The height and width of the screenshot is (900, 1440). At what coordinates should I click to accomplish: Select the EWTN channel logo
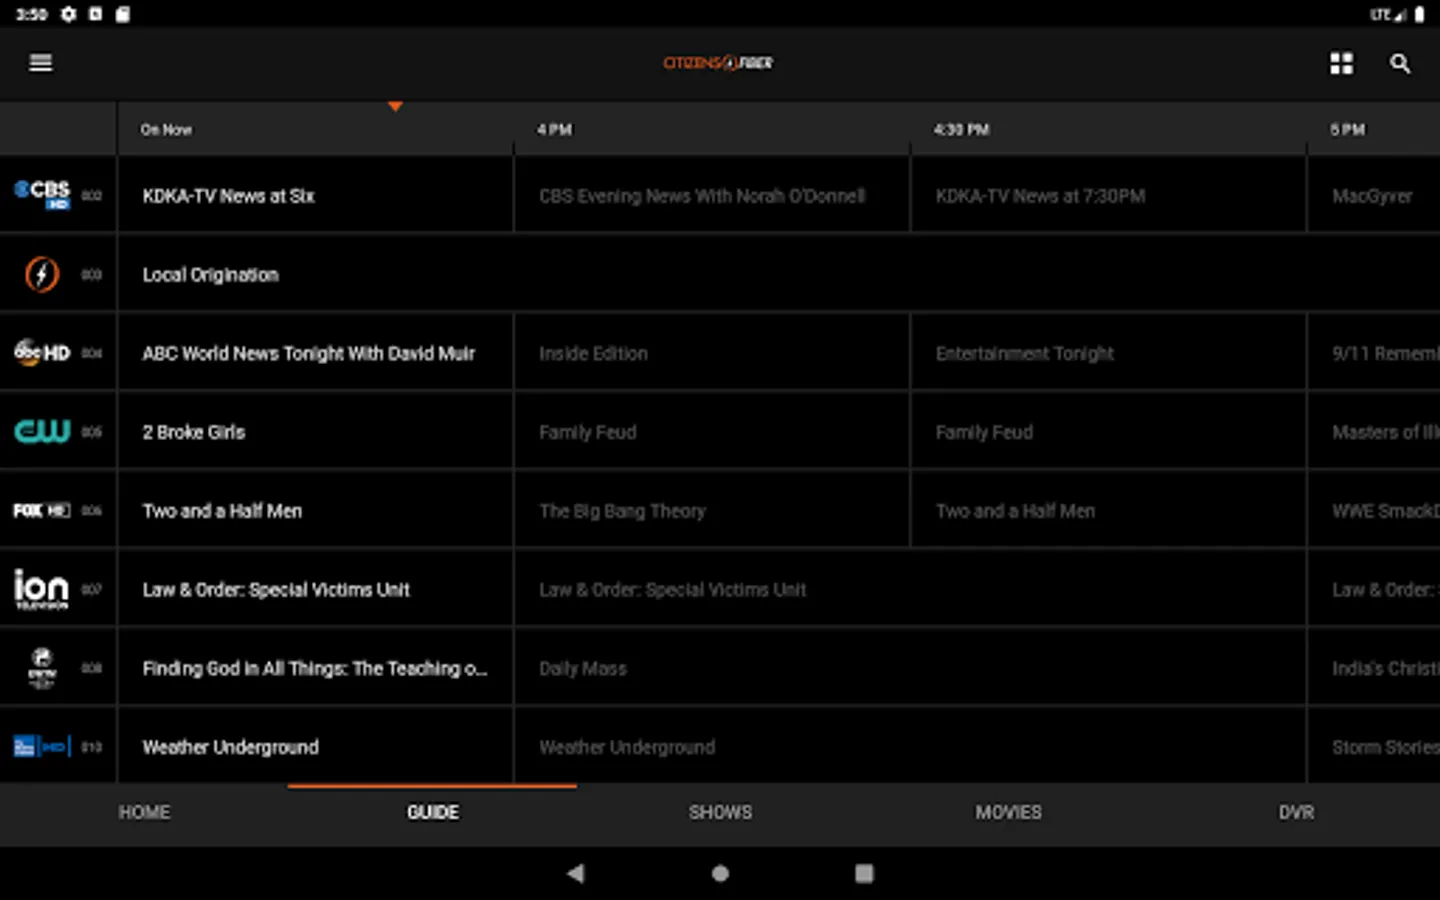click(x=42, y=667)
